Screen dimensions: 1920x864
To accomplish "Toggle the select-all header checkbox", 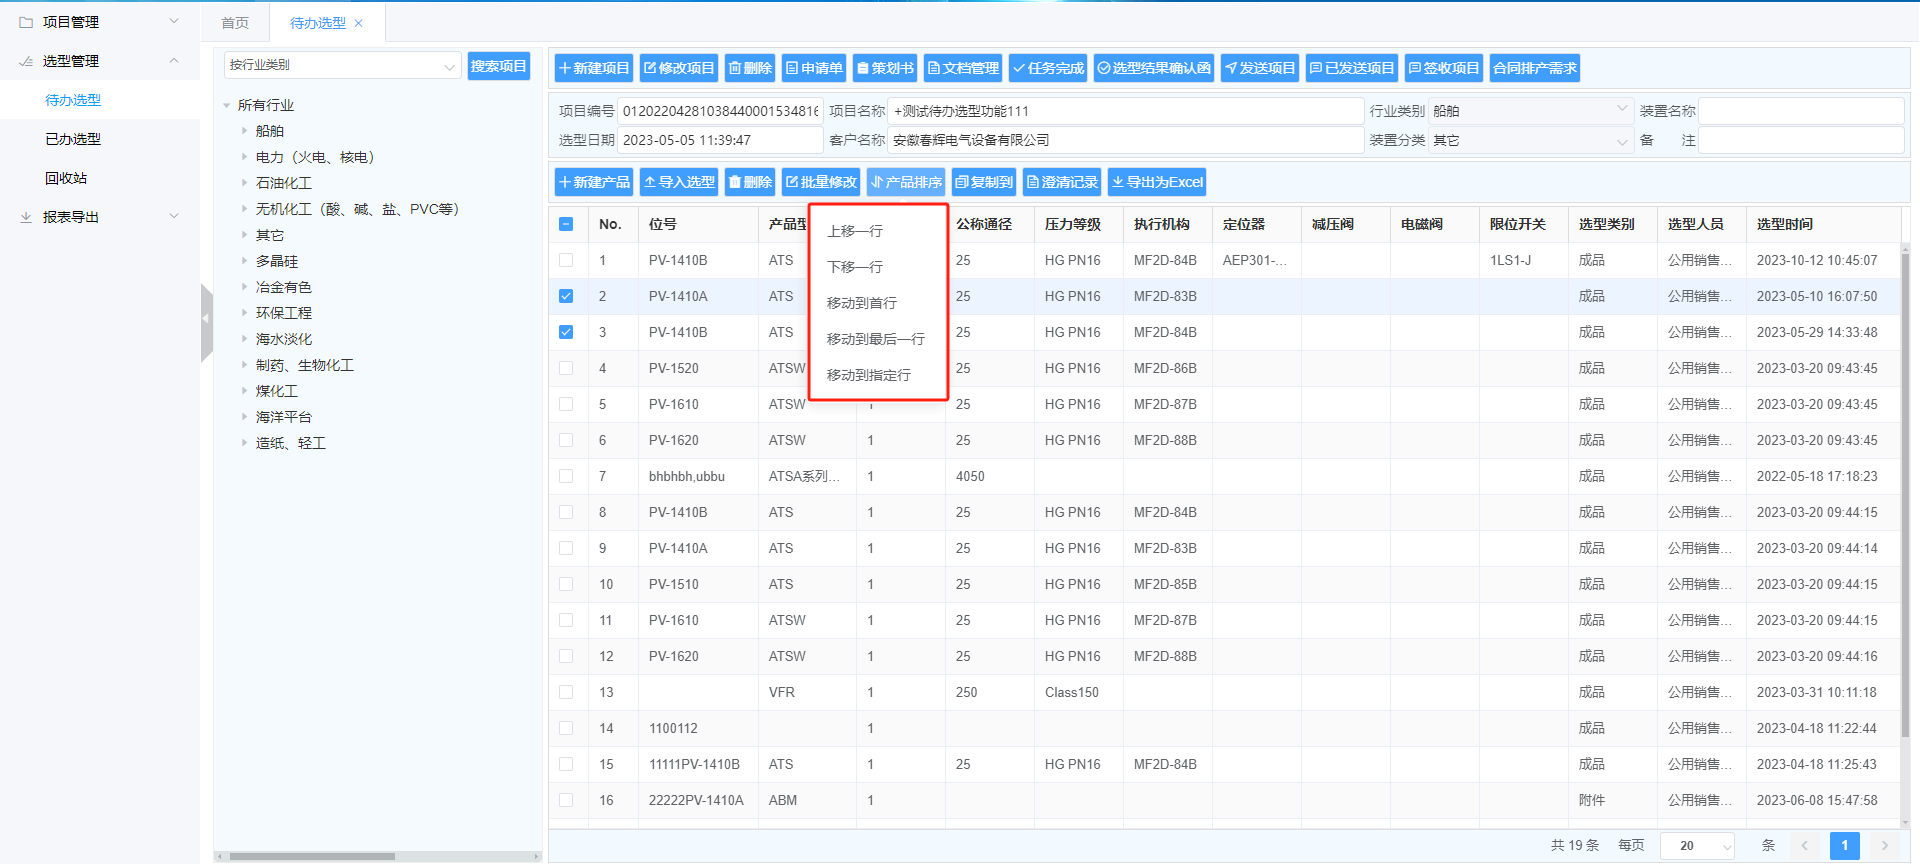I will [566, 224].
